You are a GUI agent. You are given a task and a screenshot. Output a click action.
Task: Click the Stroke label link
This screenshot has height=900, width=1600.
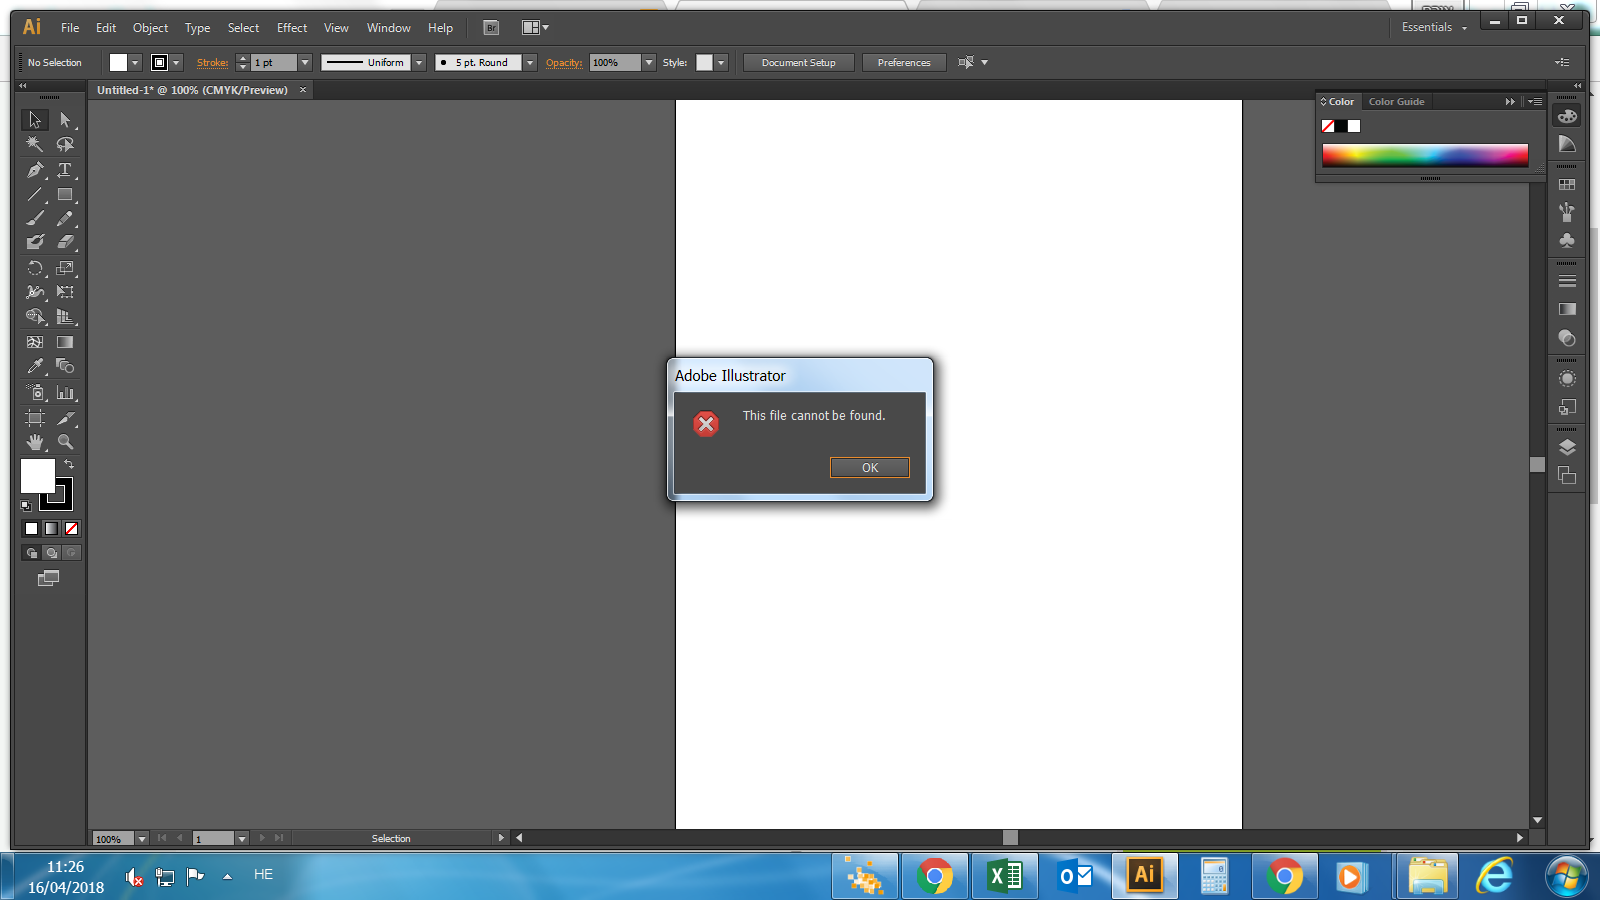coord(213,63)
